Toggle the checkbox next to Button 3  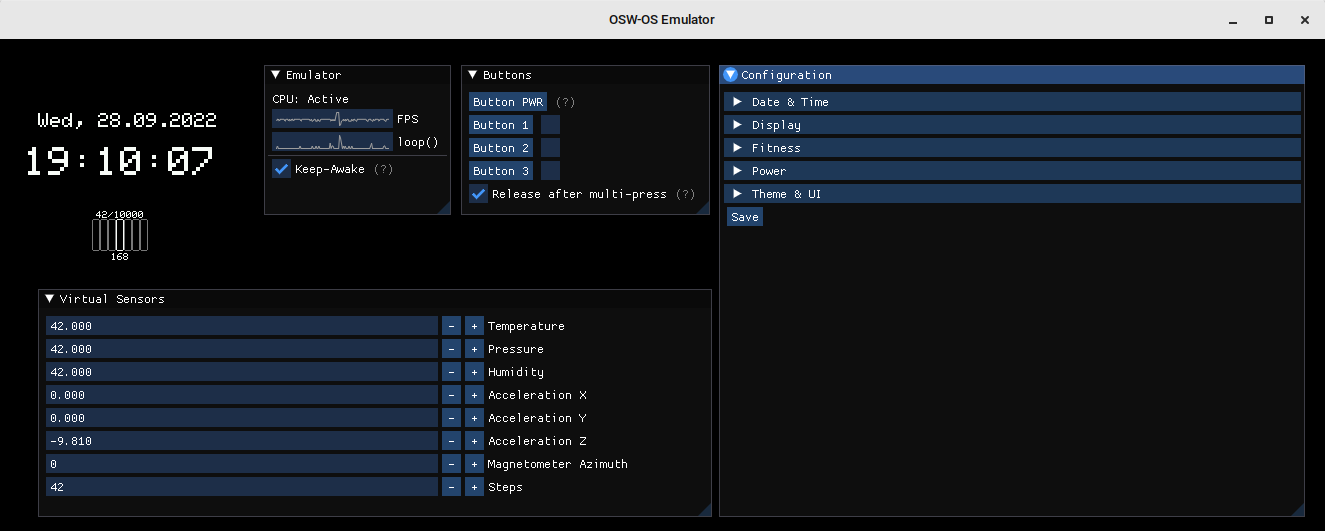550,171
